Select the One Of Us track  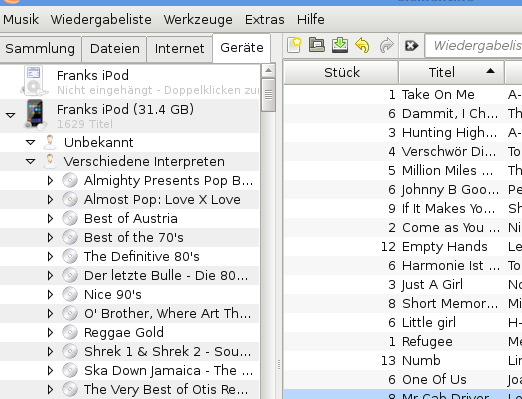(403, 380)
